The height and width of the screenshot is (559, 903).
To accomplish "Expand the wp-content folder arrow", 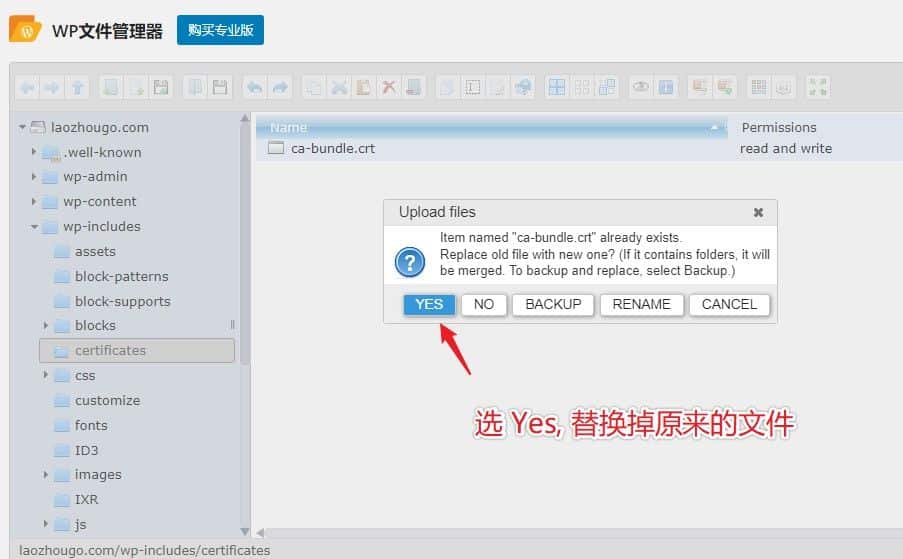I will tap(33, 201).
